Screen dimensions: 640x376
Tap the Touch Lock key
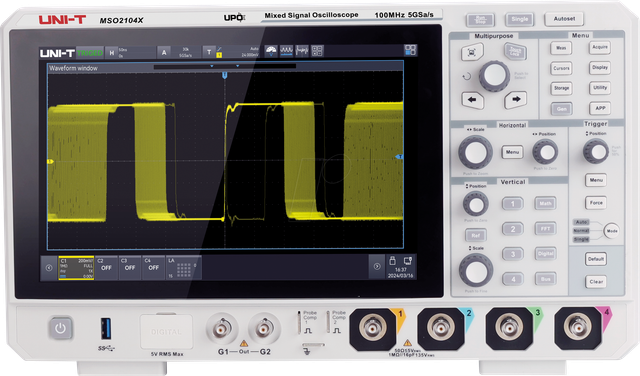pos(515,52)
